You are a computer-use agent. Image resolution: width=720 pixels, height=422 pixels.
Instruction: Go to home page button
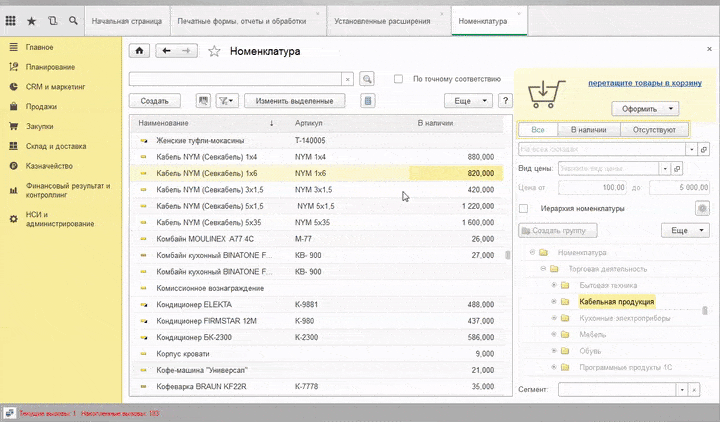click(x=139, y=51)
